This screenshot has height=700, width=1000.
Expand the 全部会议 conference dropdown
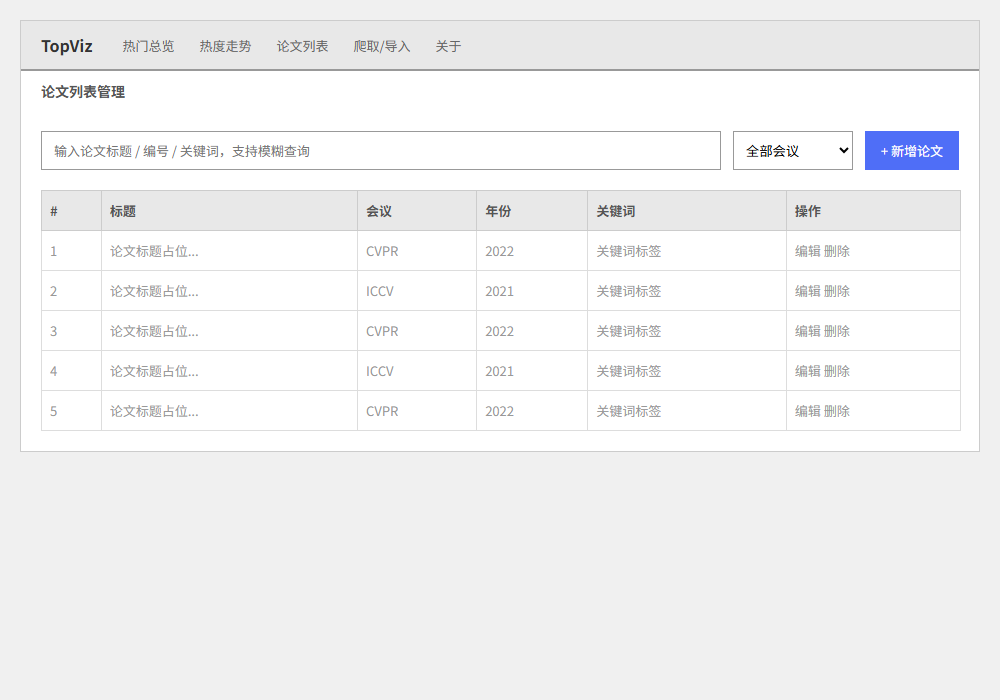pyautogui.click(x=793, y=150)
